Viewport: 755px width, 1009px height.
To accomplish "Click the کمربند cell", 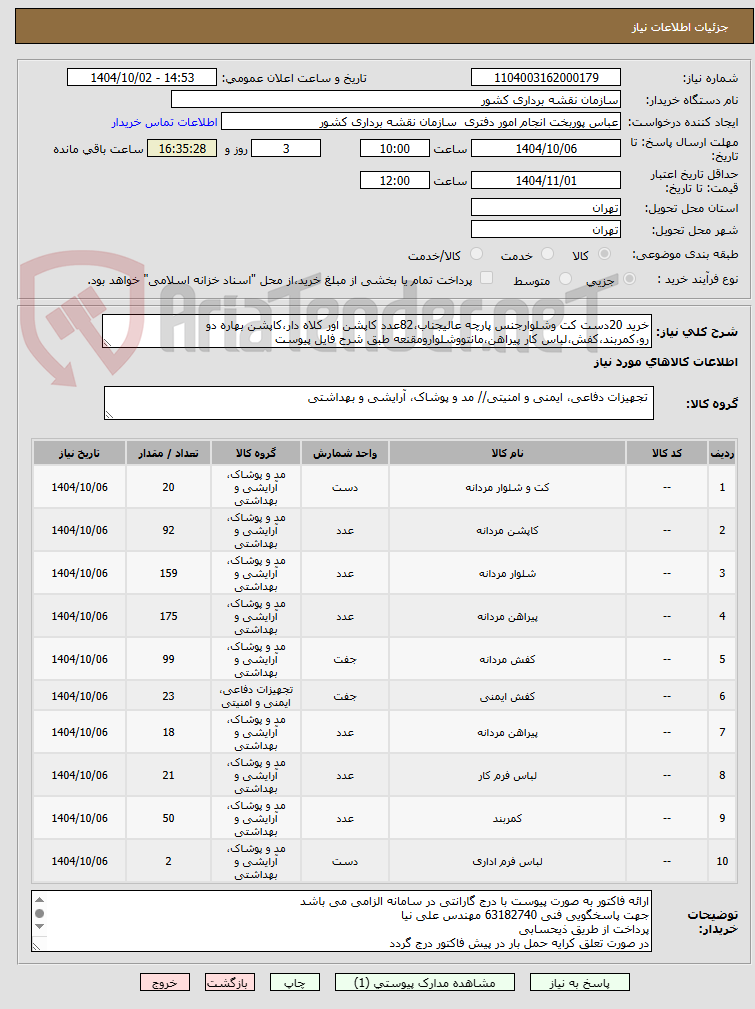I will [x=507, y=819].
